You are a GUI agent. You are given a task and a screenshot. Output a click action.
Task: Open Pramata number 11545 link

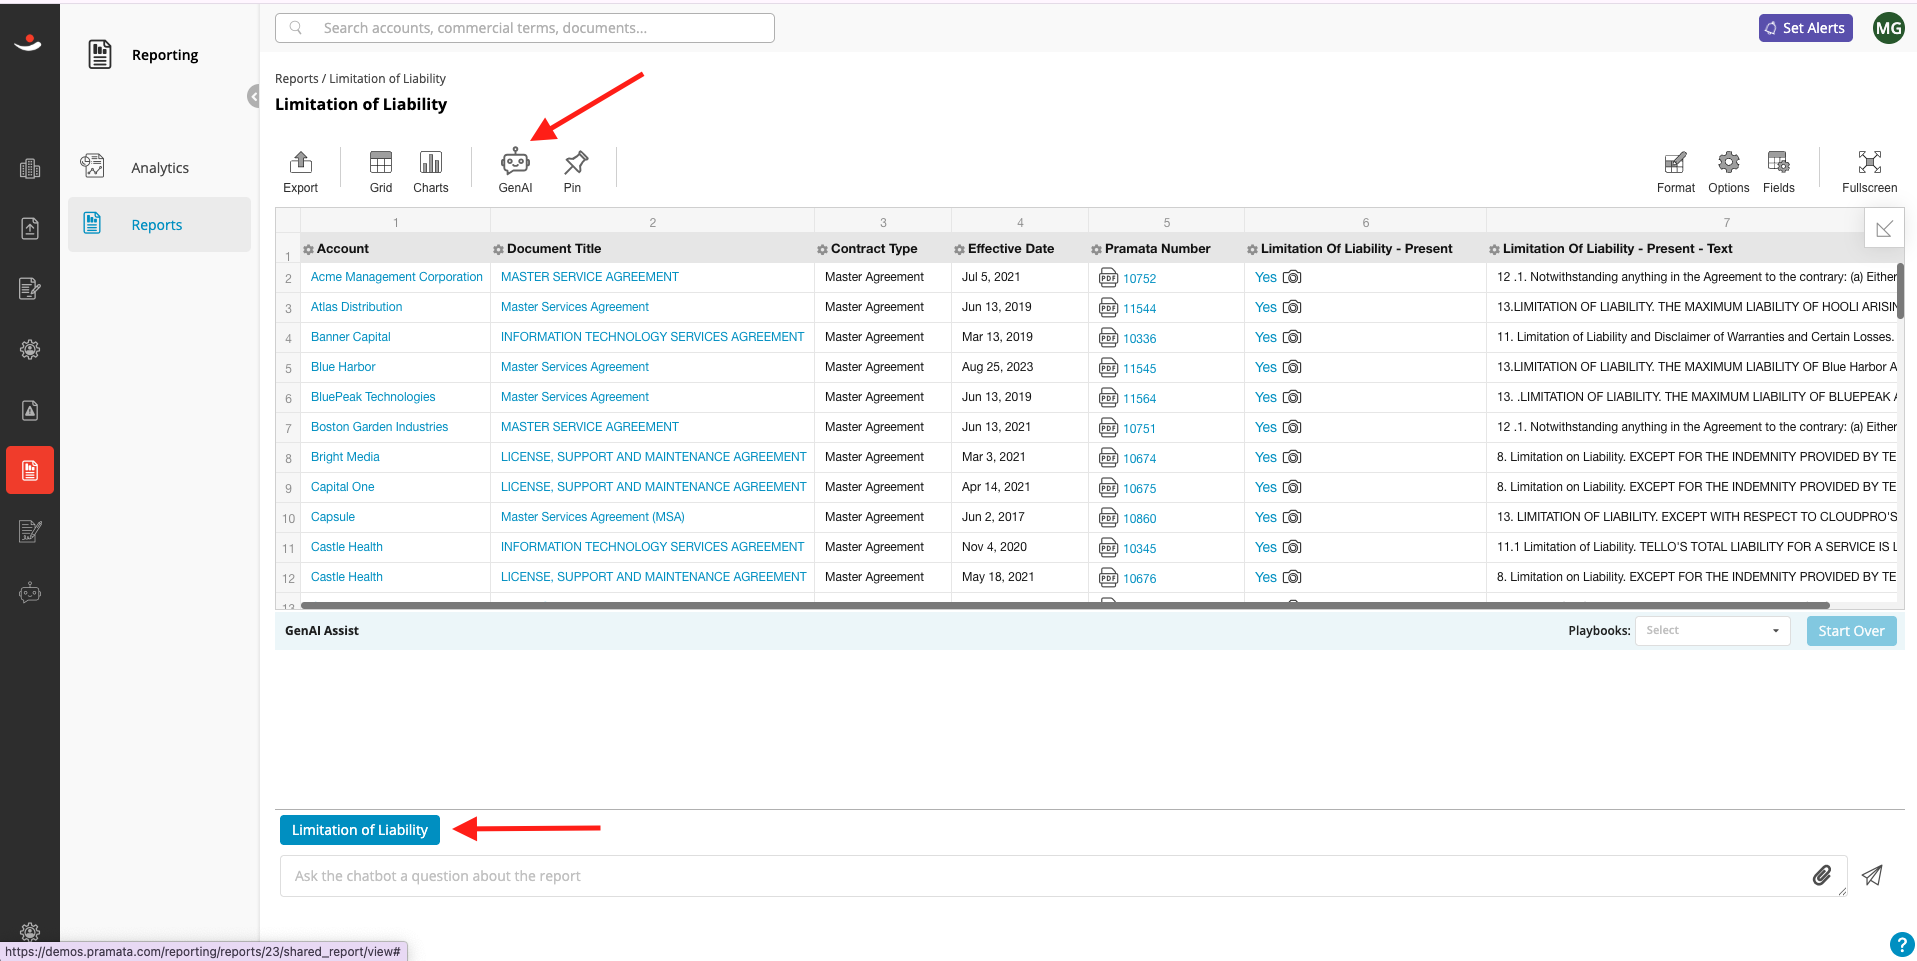point(1139,369)
